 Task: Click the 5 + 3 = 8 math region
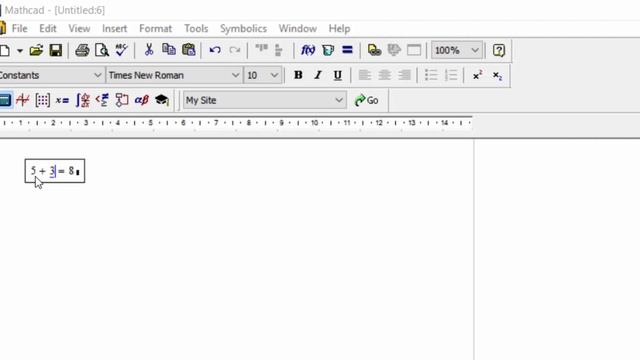click(x=55, y=171)
